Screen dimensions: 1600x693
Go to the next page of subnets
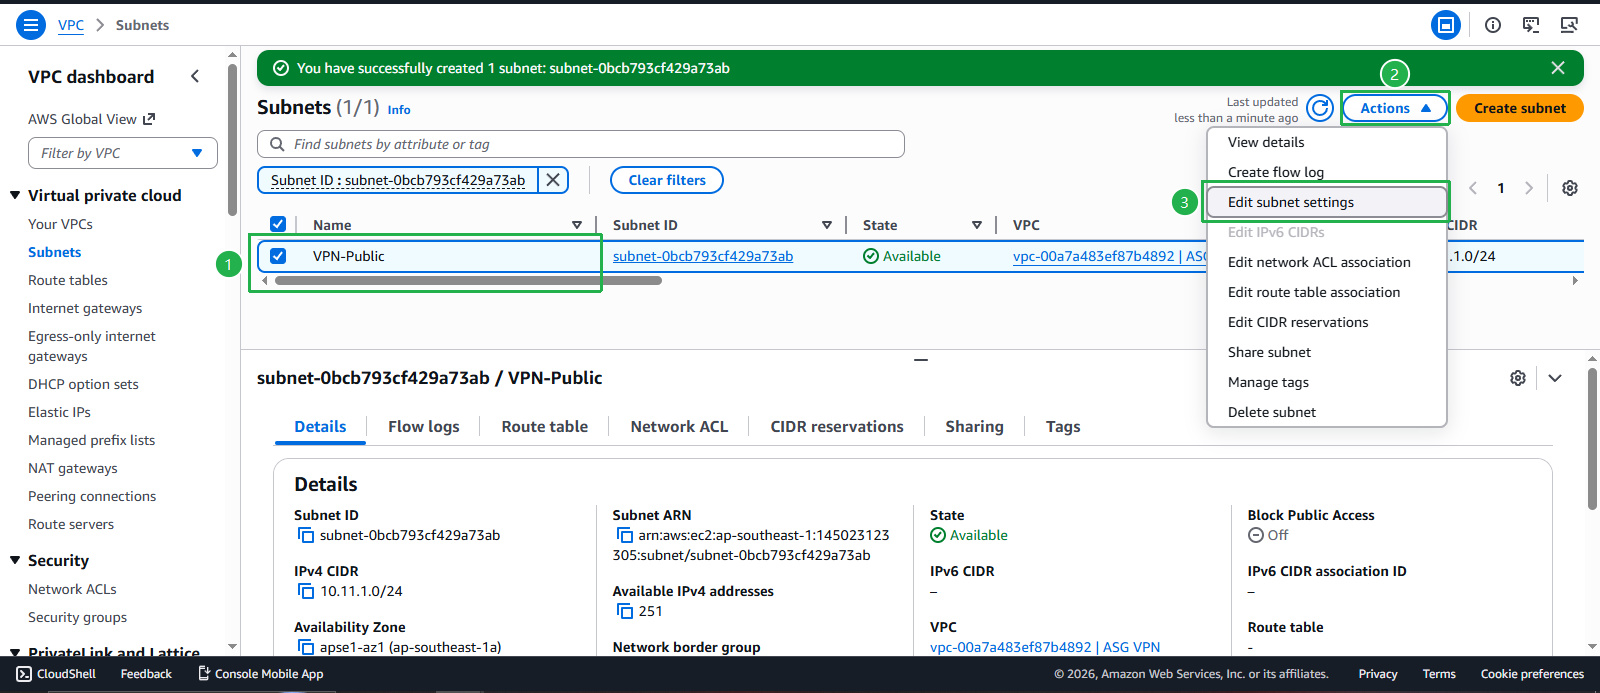coord(1528,188)
